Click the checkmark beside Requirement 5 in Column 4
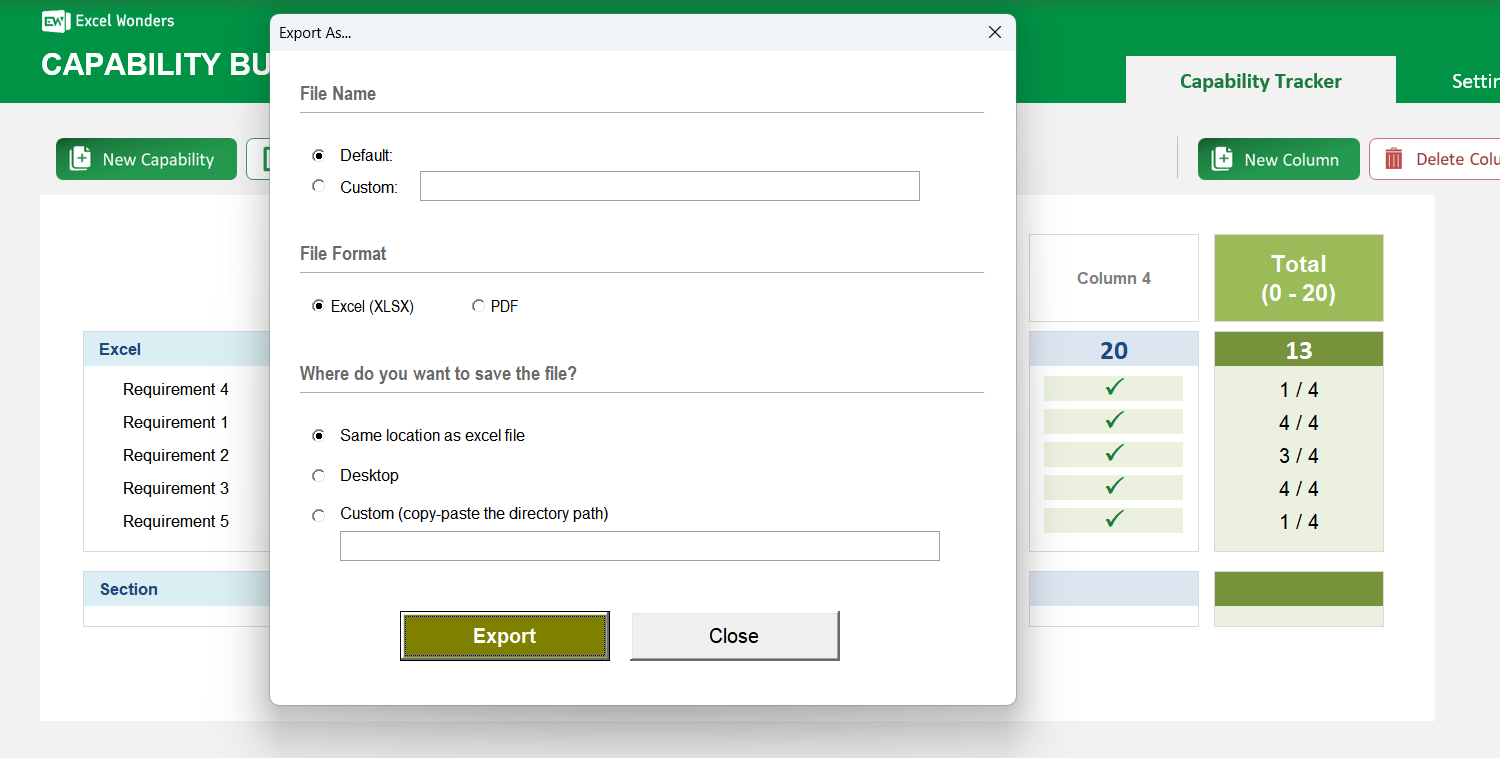 point(1113,520)
